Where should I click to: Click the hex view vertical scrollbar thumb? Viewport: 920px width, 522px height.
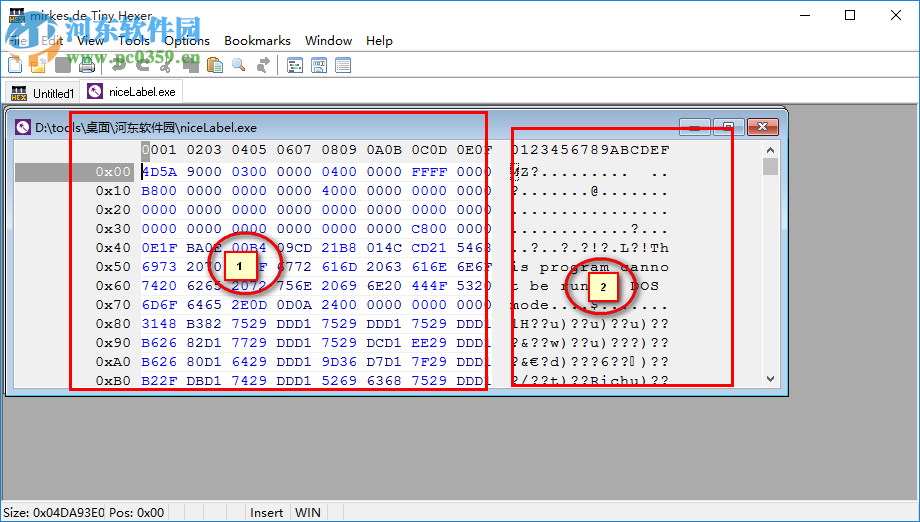pos(770,167)
